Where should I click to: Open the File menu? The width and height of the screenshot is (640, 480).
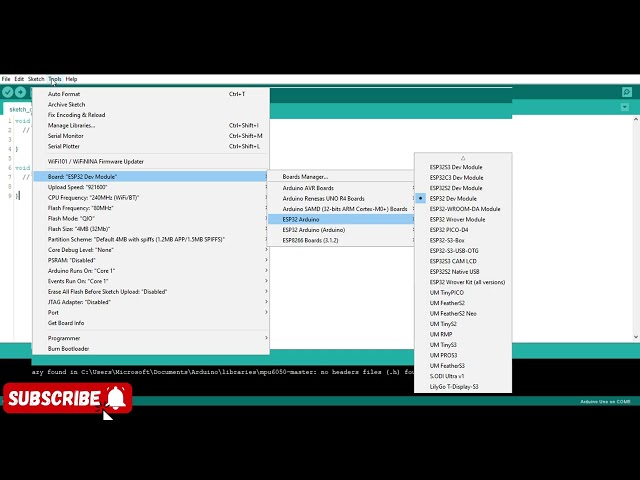[6, 79]
